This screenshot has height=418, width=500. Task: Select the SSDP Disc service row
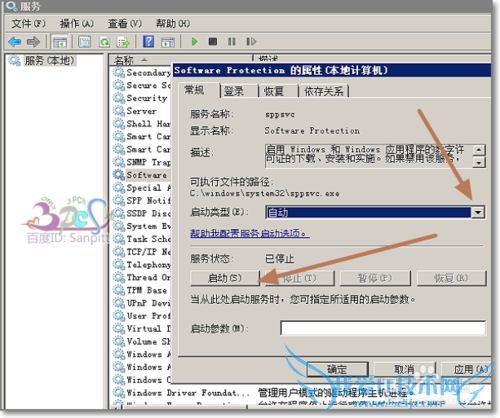142,213
